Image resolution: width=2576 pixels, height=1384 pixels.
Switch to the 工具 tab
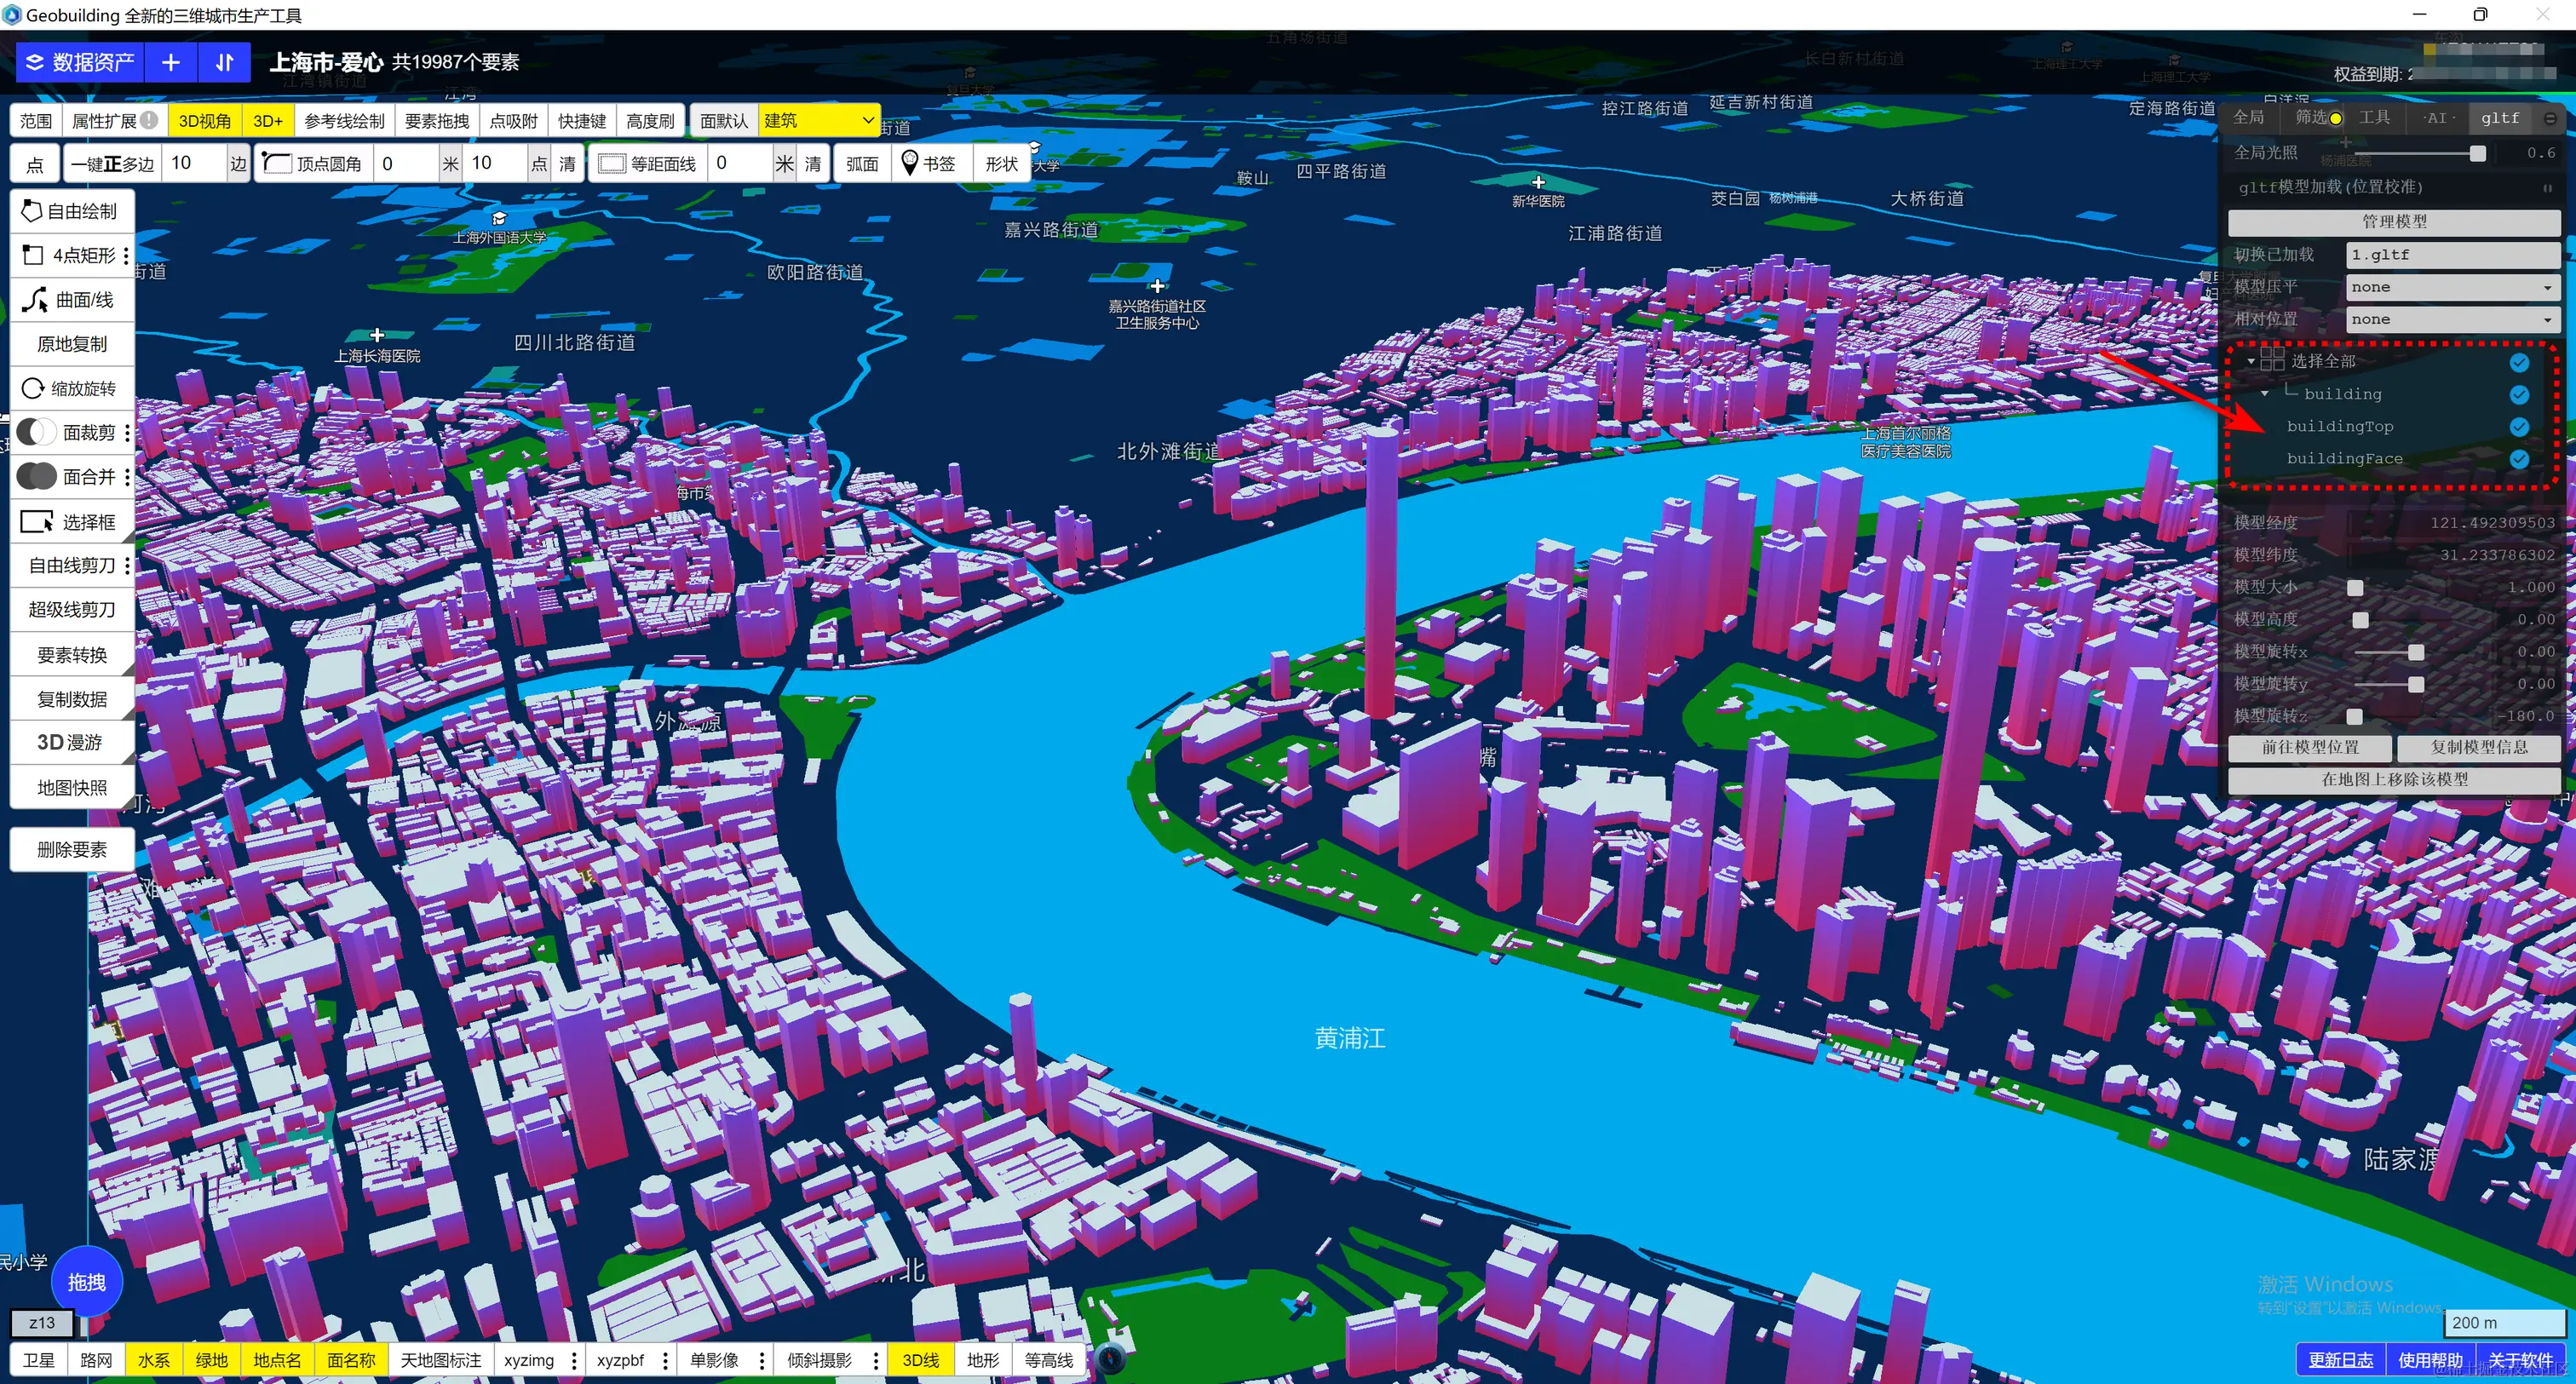(x=2374, y=118)
